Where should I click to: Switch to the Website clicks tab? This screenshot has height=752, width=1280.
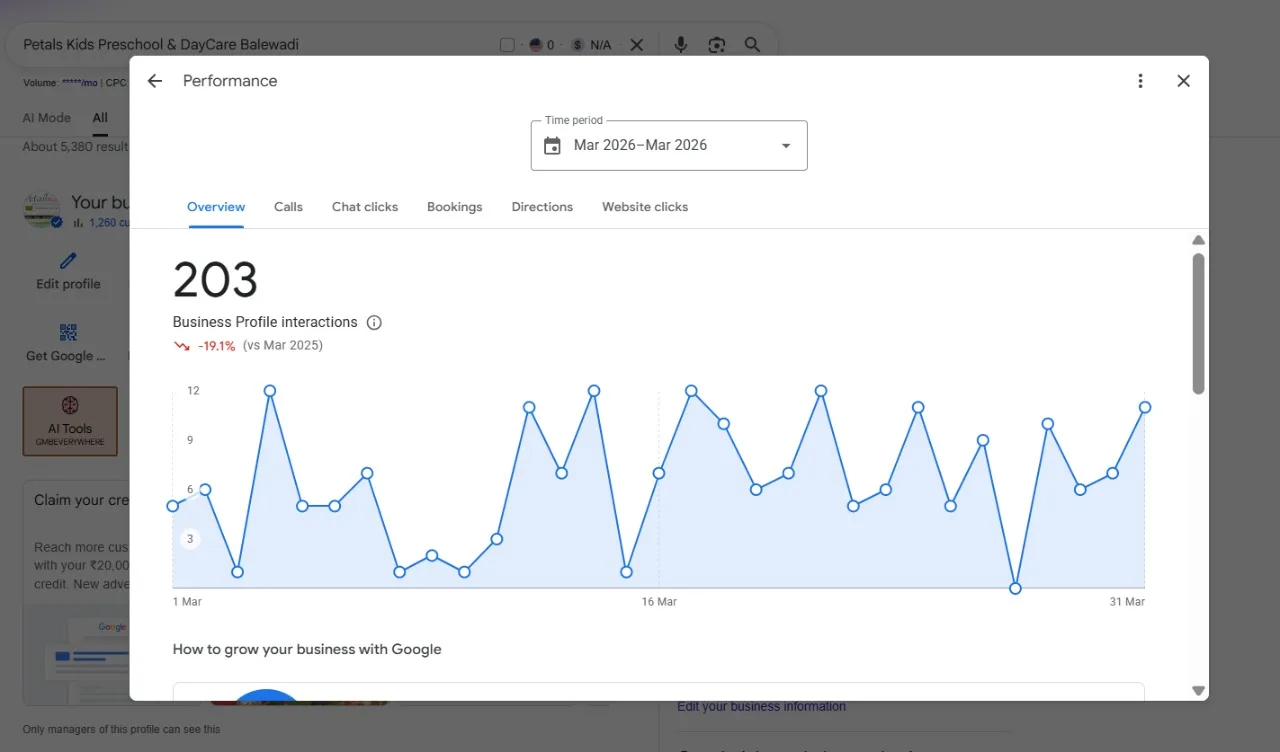(645, 207)
